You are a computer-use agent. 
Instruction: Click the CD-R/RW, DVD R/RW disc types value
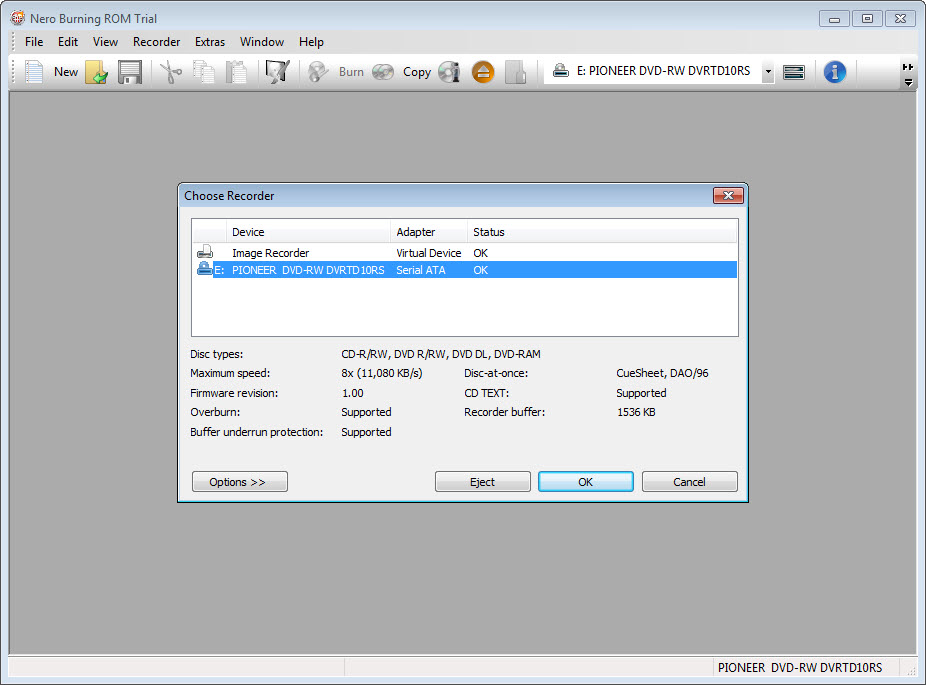pyautogui.click(x=441, y=354)
